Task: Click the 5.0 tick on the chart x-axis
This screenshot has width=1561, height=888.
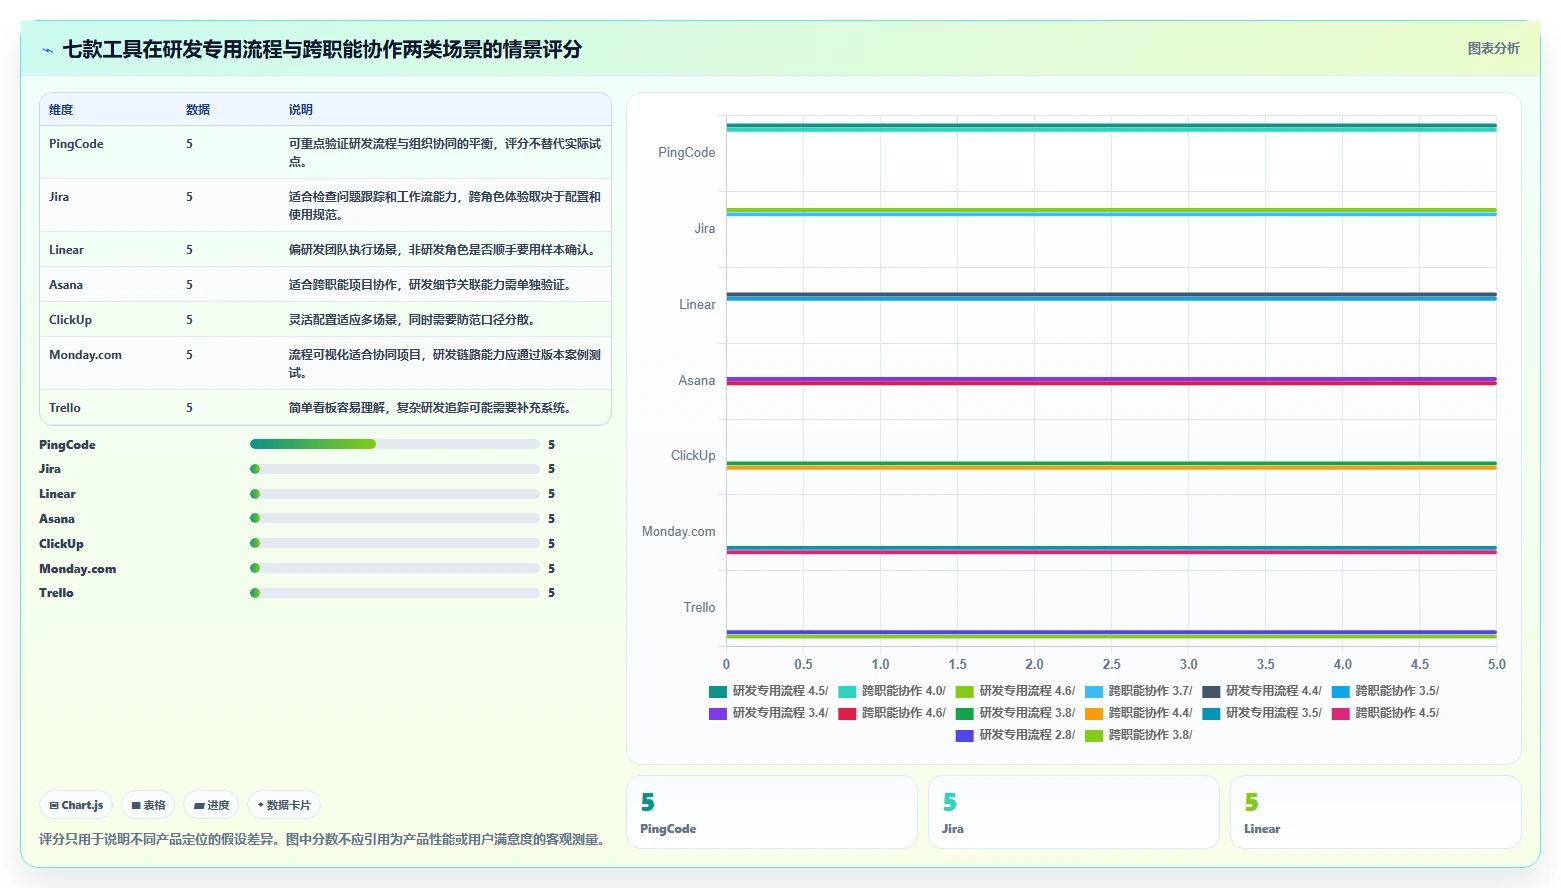Action: click(1496, 664)
